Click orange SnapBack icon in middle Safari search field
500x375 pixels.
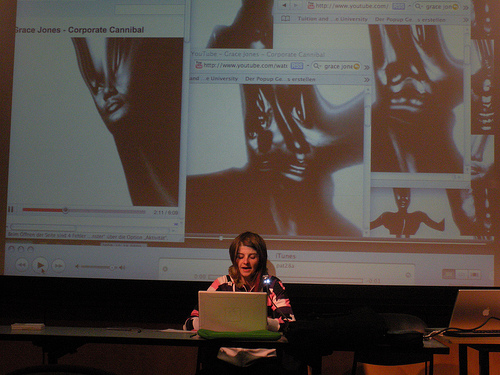point(356,66)
